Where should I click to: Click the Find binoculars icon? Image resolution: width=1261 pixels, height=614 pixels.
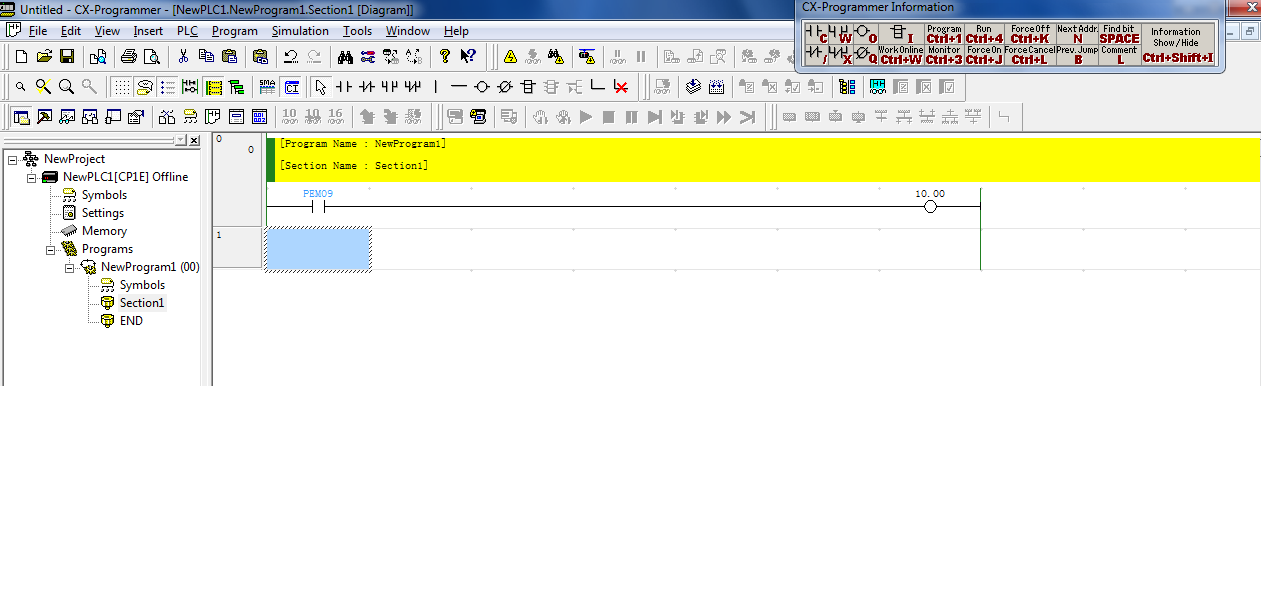345,56
